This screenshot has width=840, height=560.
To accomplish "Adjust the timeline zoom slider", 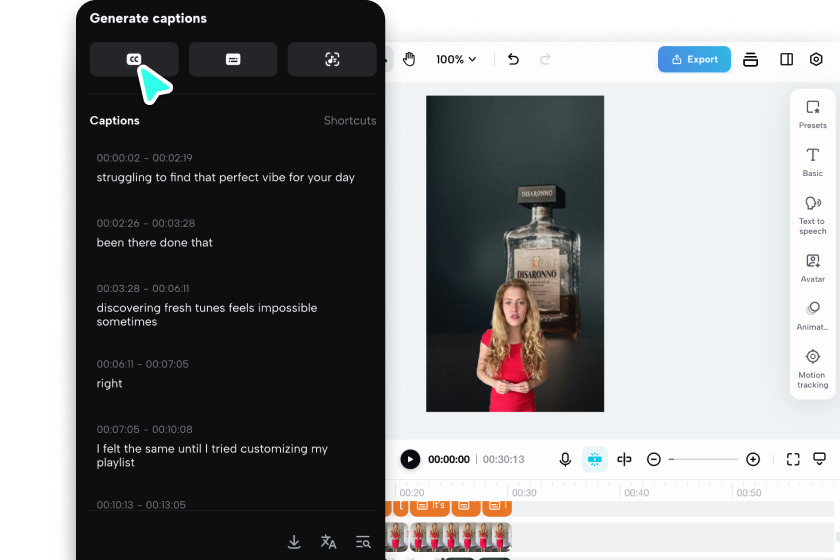I will click(703, 459).
